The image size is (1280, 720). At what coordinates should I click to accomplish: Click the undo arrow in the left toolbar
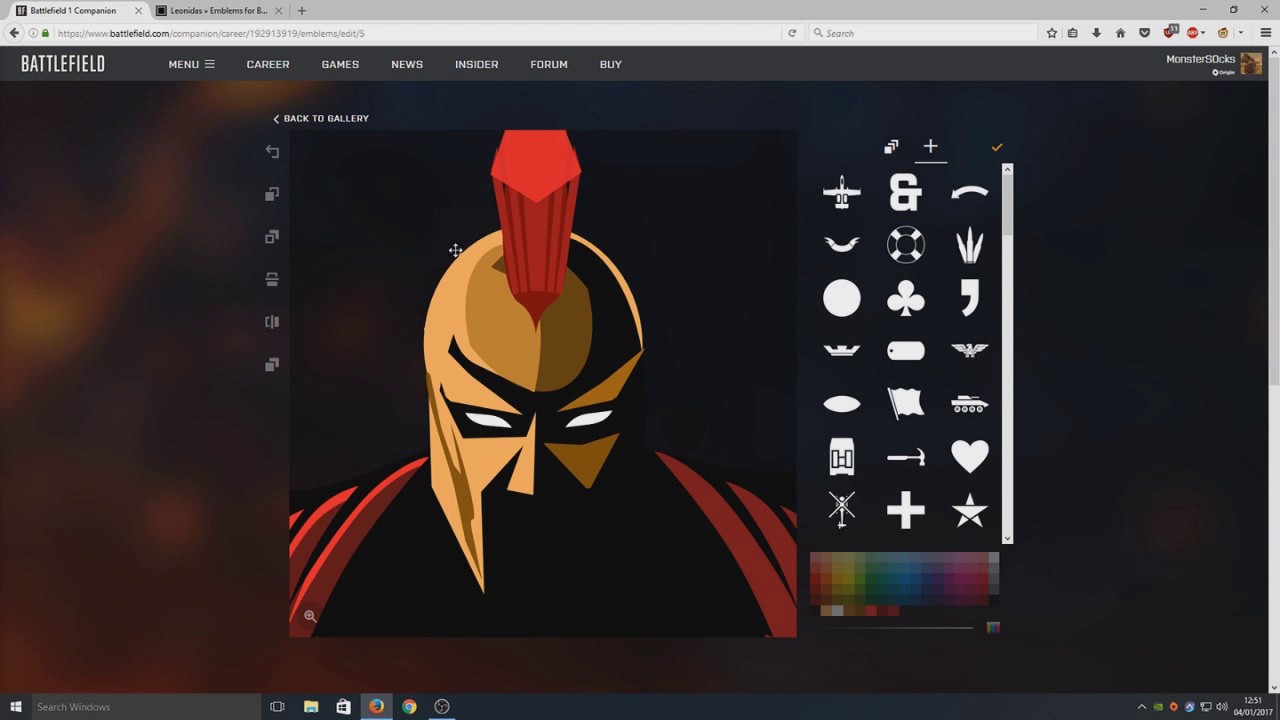(272, 150)
